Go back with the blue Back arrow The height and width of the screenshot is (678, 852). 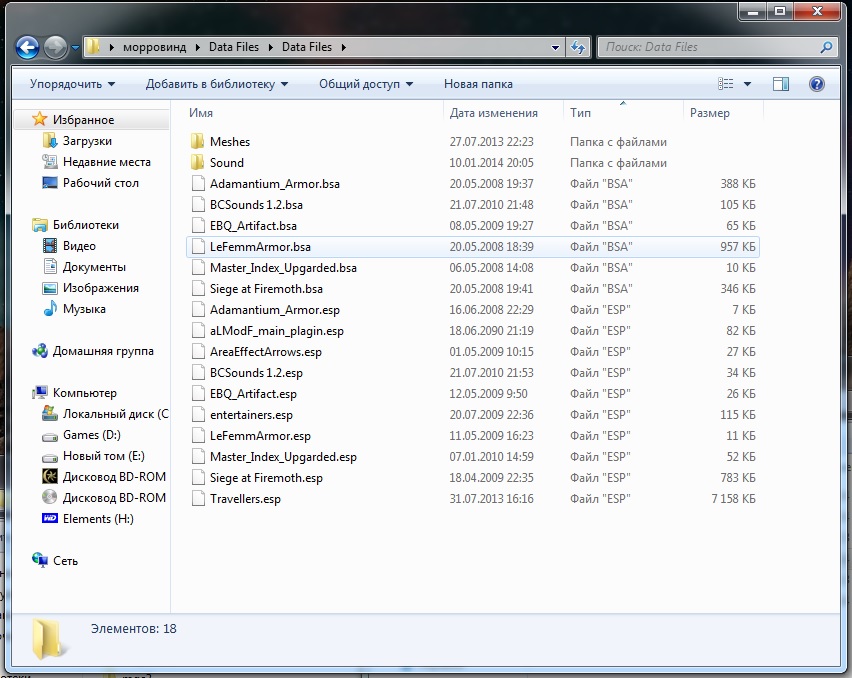coord(27,47)
